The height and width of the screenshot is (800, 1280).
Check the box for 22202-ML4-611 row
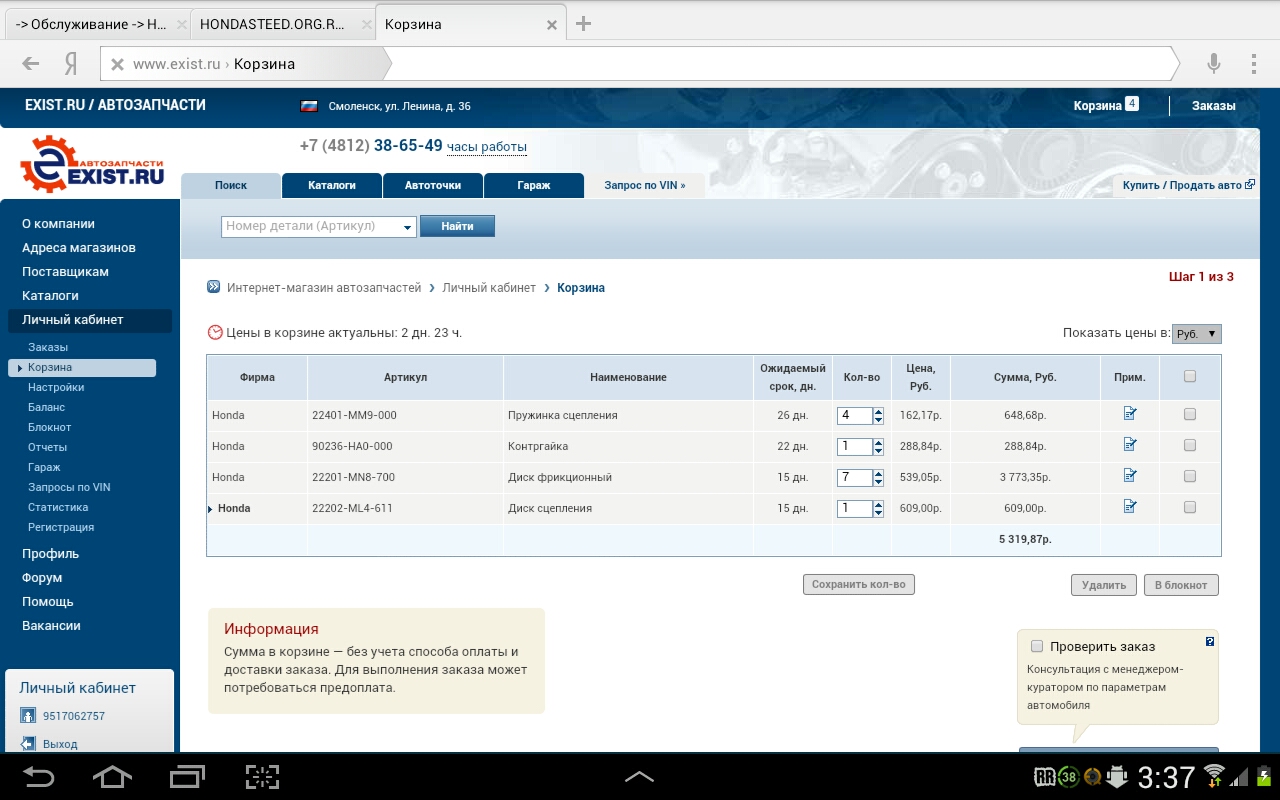(1190, 507)
